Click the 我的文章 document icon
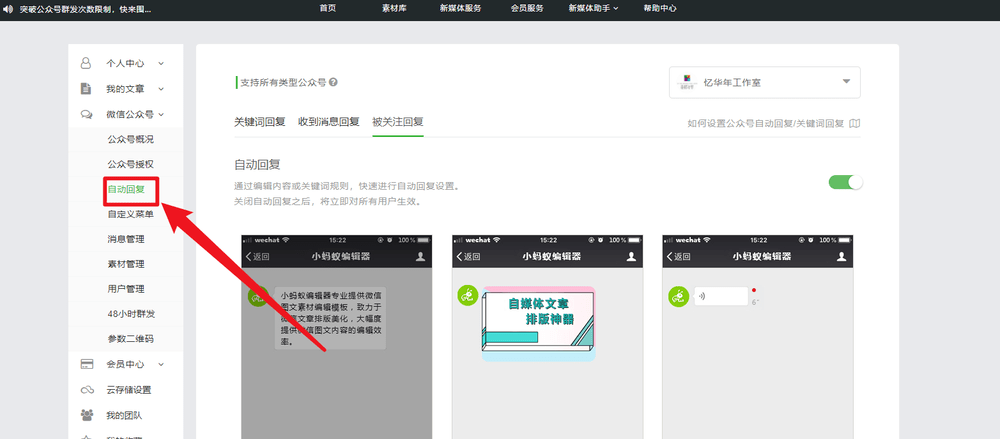This screenshot has height=439, width=1000. pos(86,89)
